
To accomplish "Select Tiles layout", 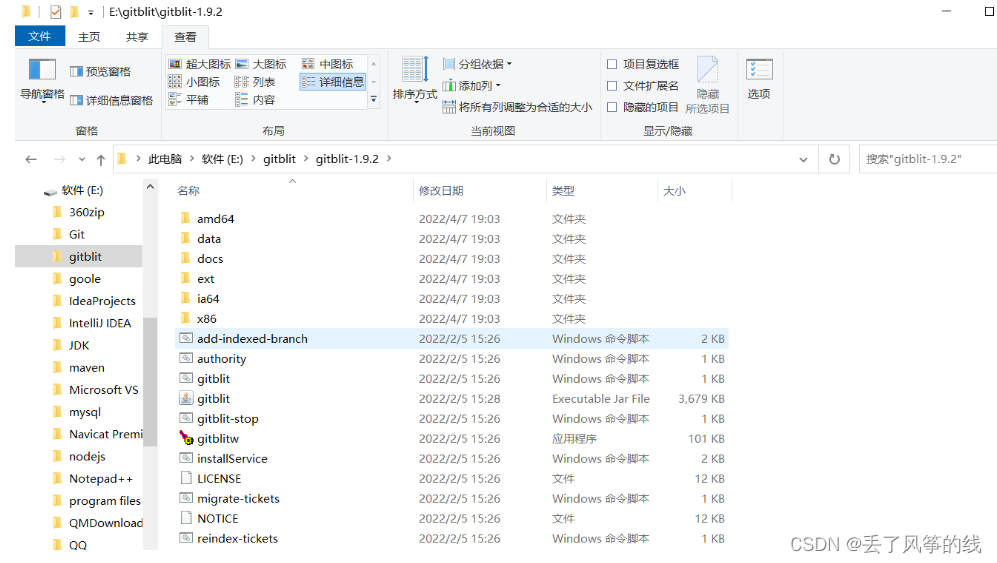I will point(189,100).
